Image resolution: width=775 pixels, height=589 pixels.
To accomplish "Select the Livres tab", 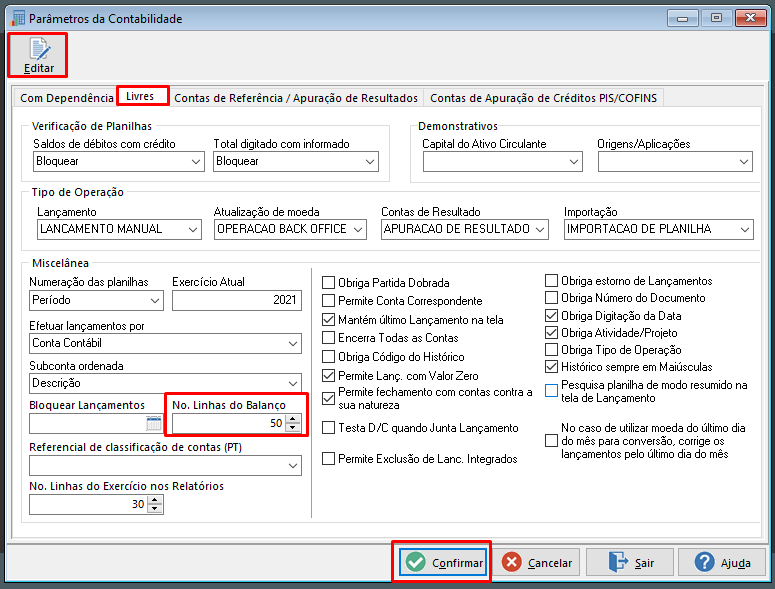I will click(143, 96).
